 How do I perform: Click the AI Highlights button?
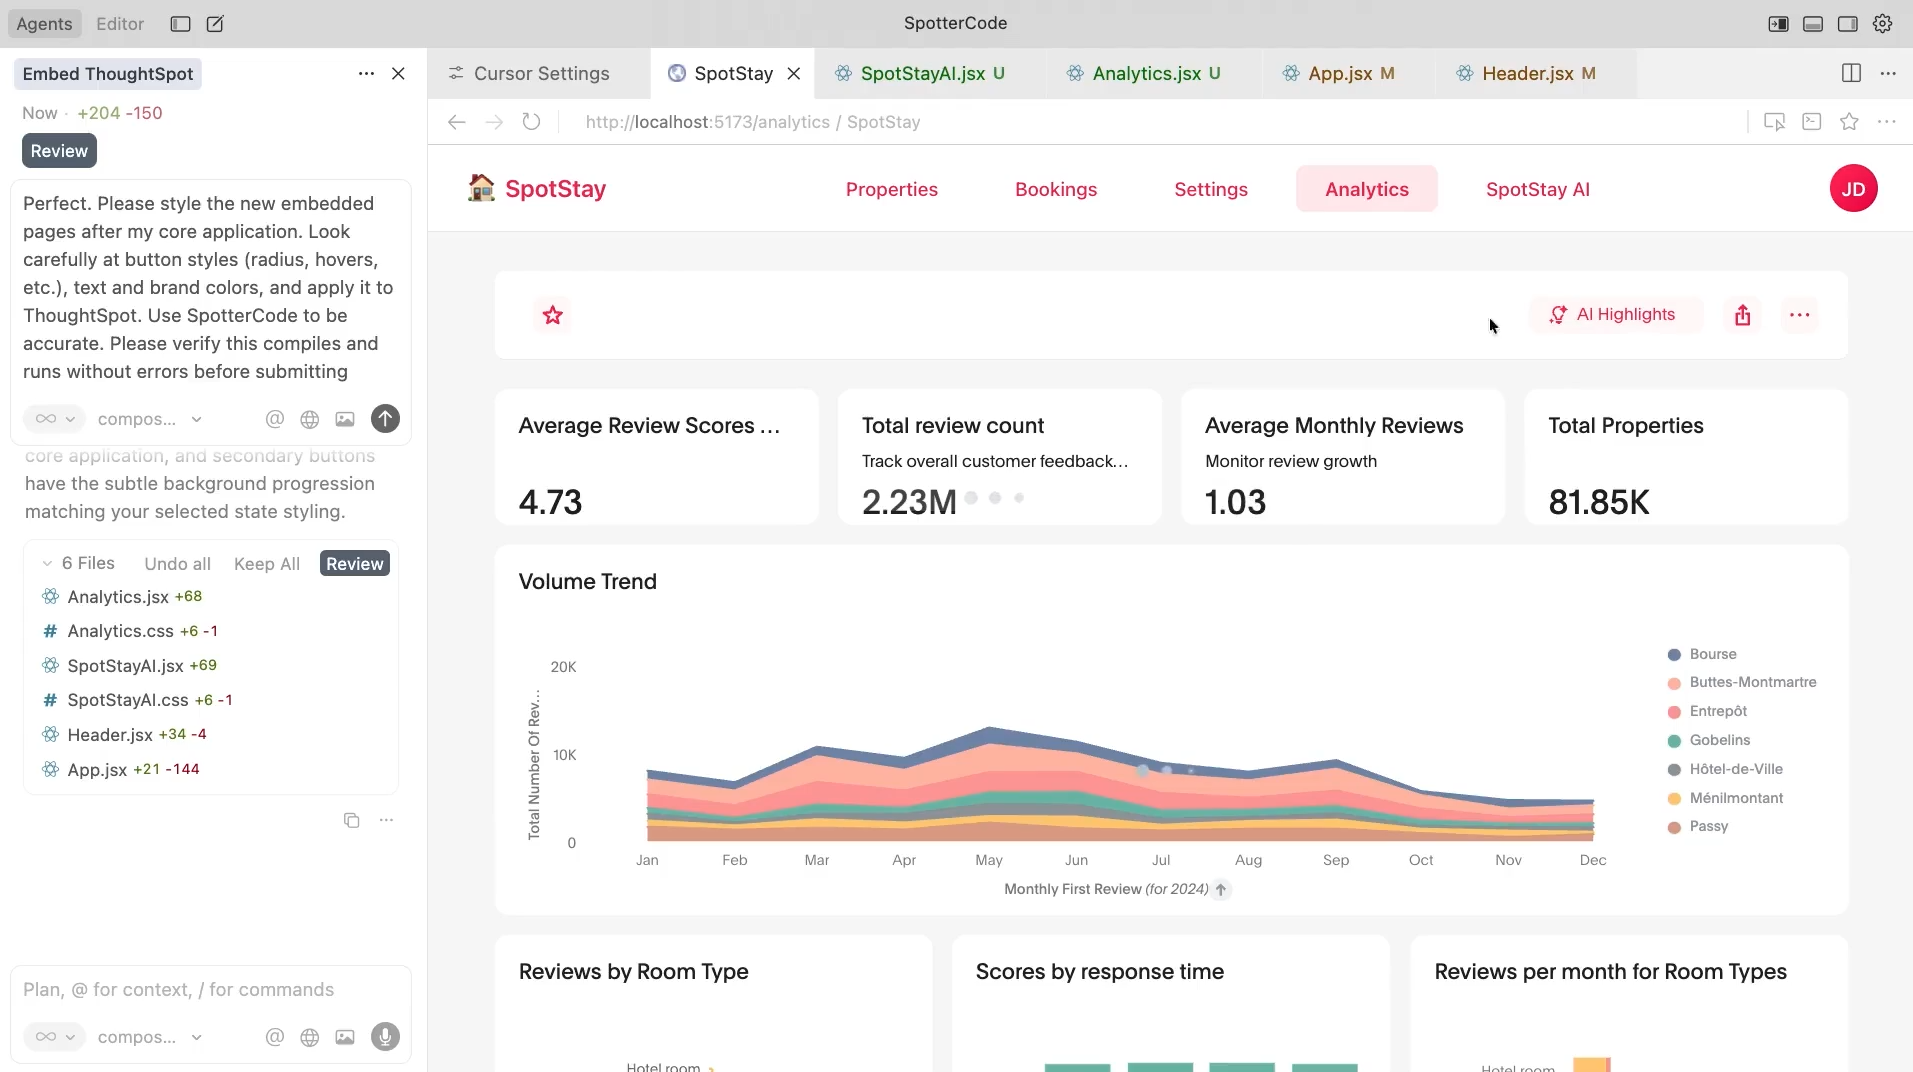tap(1614, 315)
